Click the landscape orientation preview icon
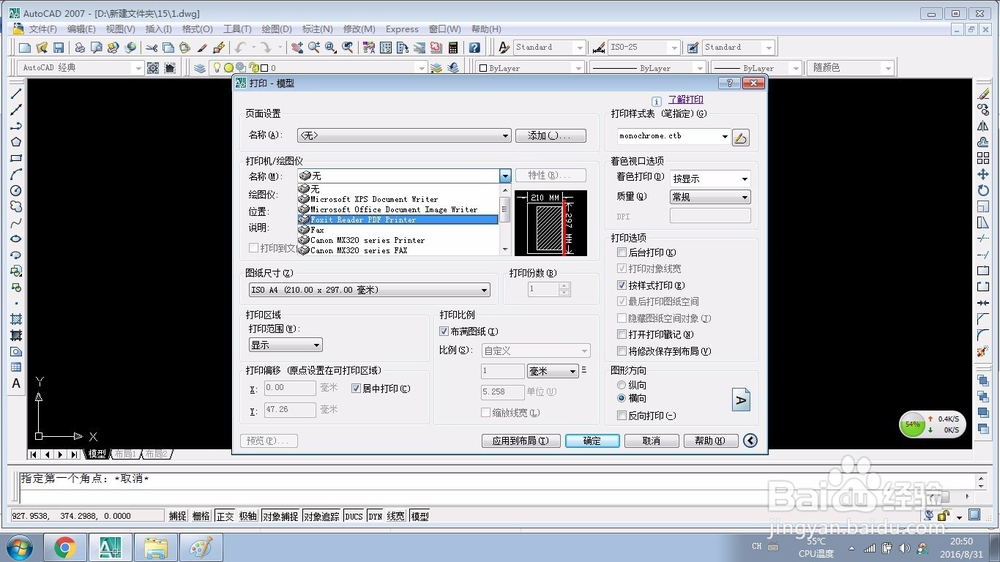This screenshot has width=1000, height=562. click(x=740, y=400)
